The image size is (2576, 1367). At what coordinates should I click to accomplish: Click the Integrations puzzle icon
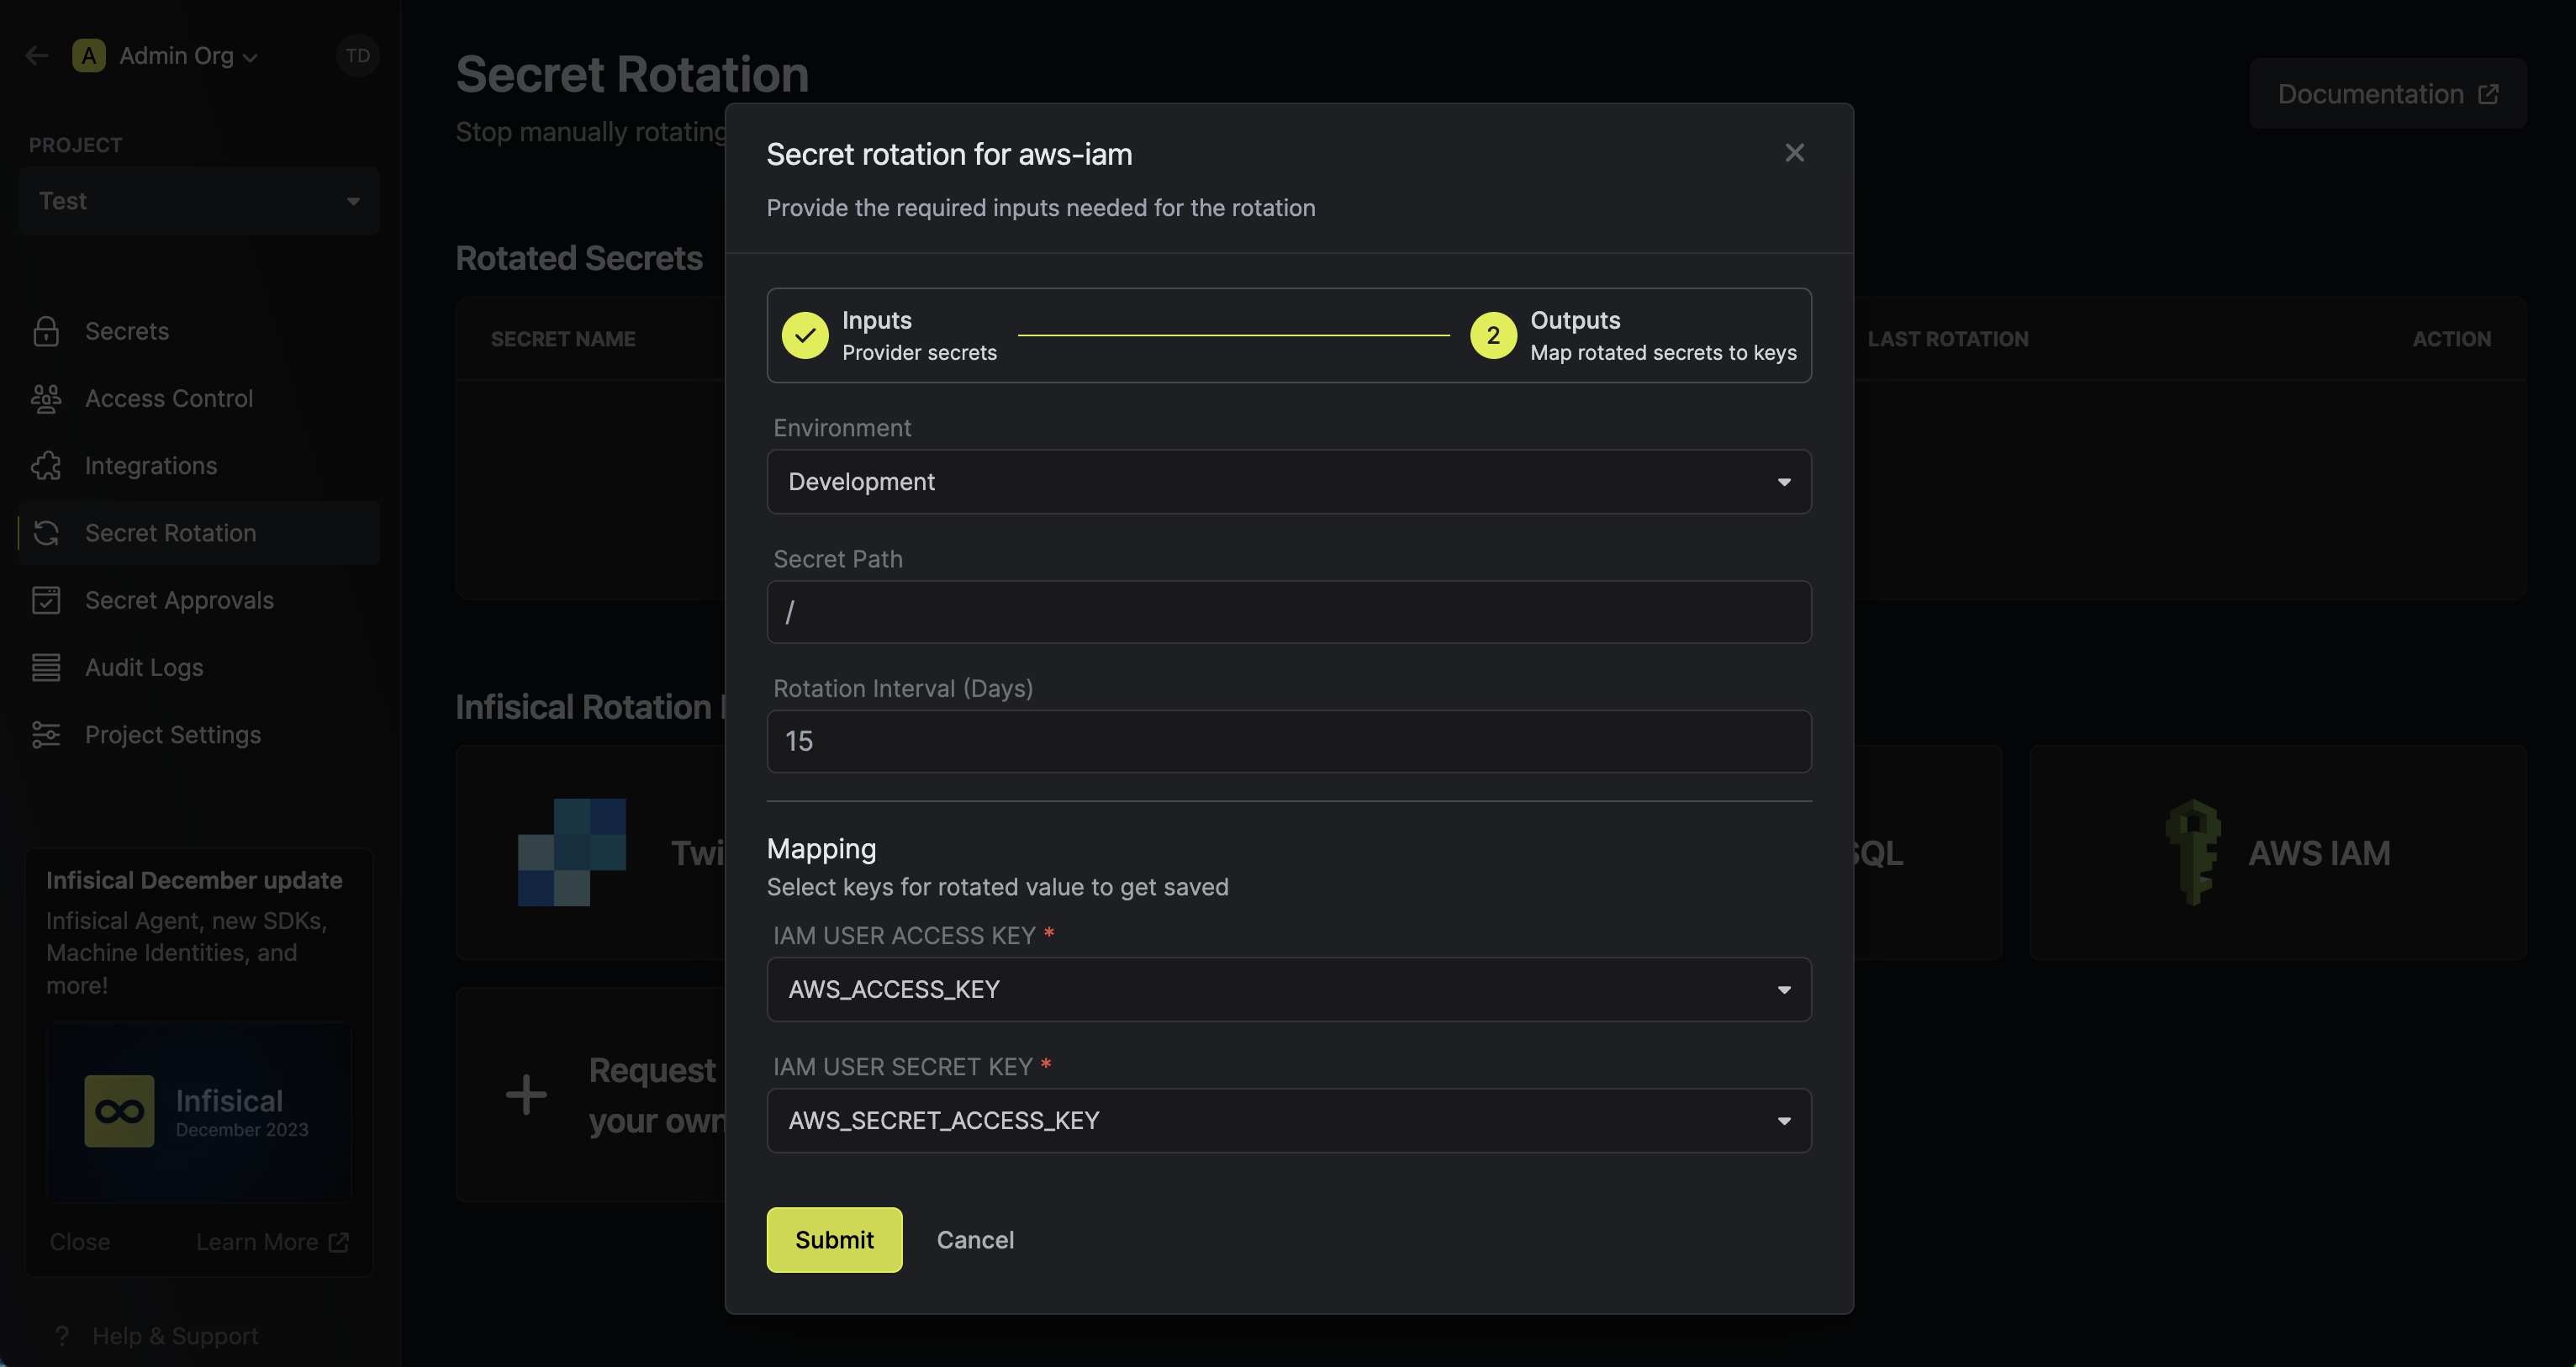(x=46, y=466)
